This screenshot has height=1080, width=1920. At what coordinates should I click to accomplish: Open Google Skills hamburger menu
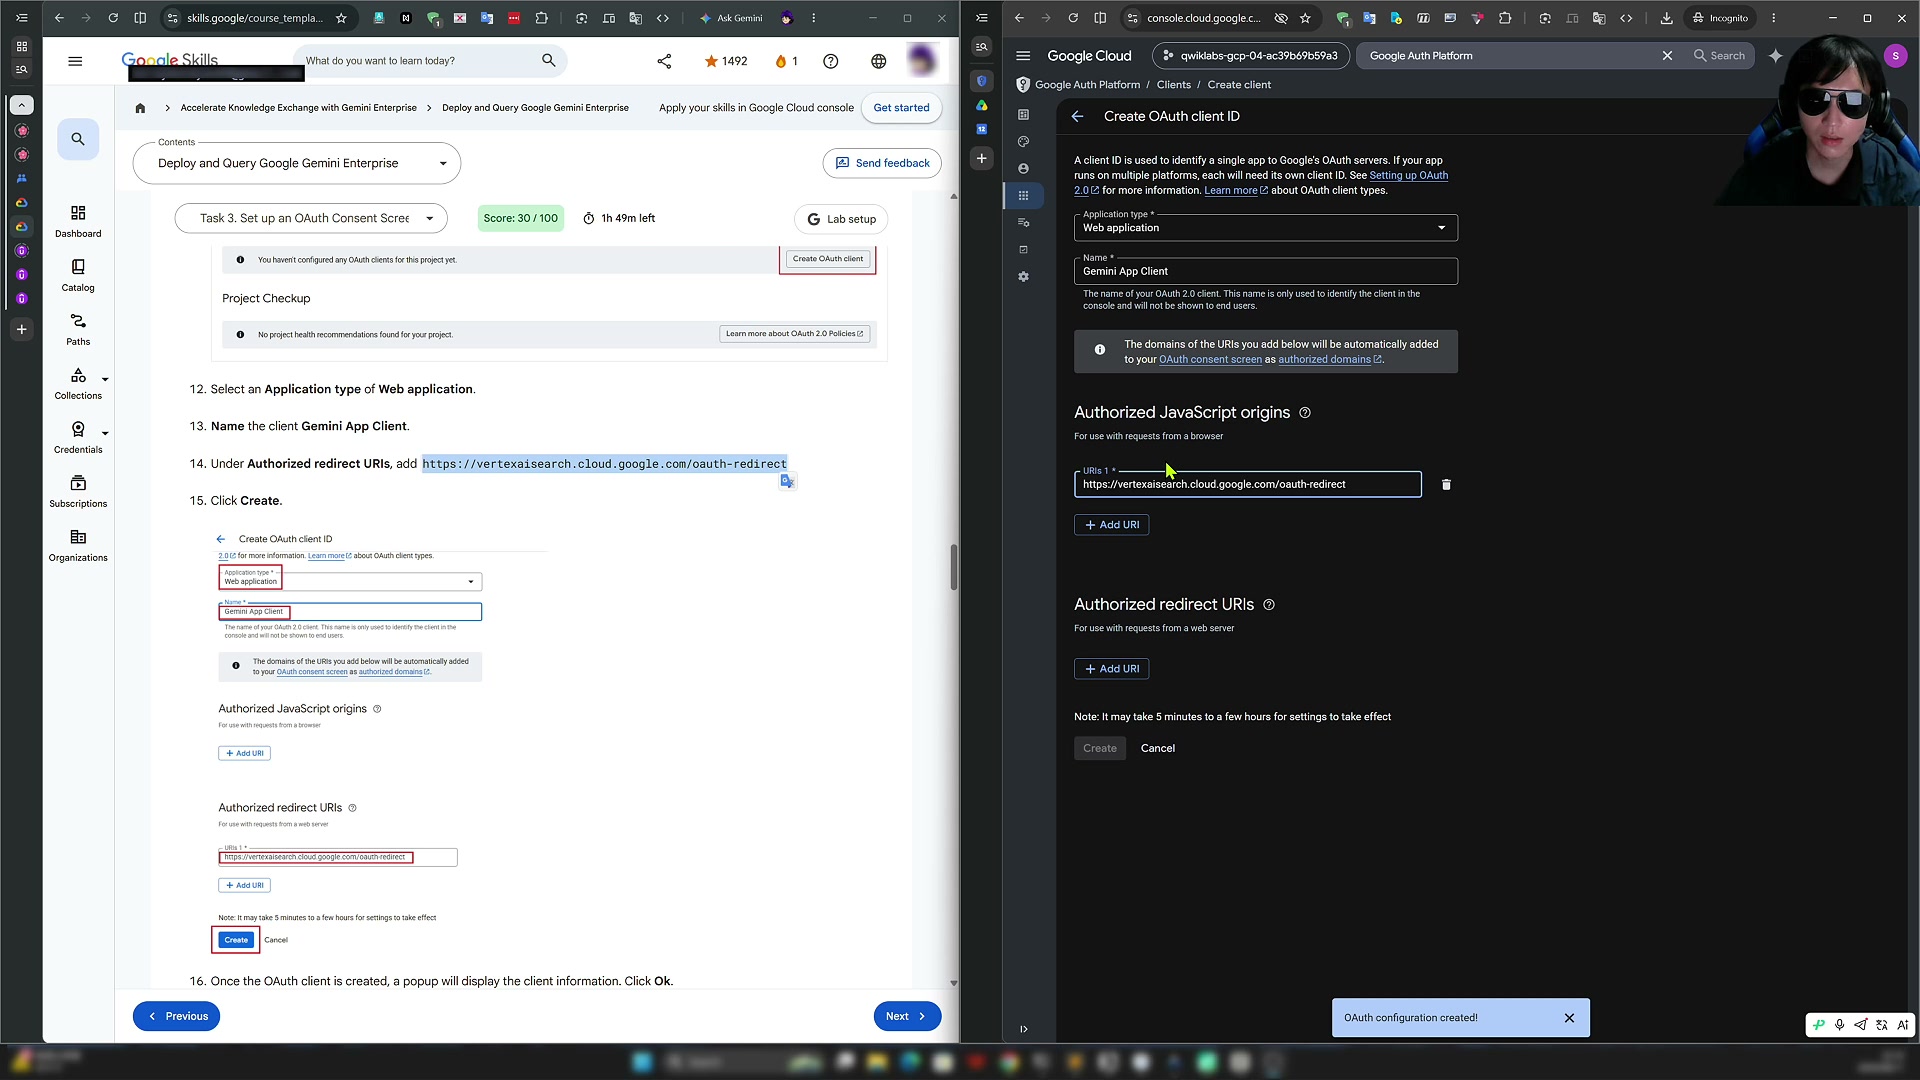tap(75, 61)
